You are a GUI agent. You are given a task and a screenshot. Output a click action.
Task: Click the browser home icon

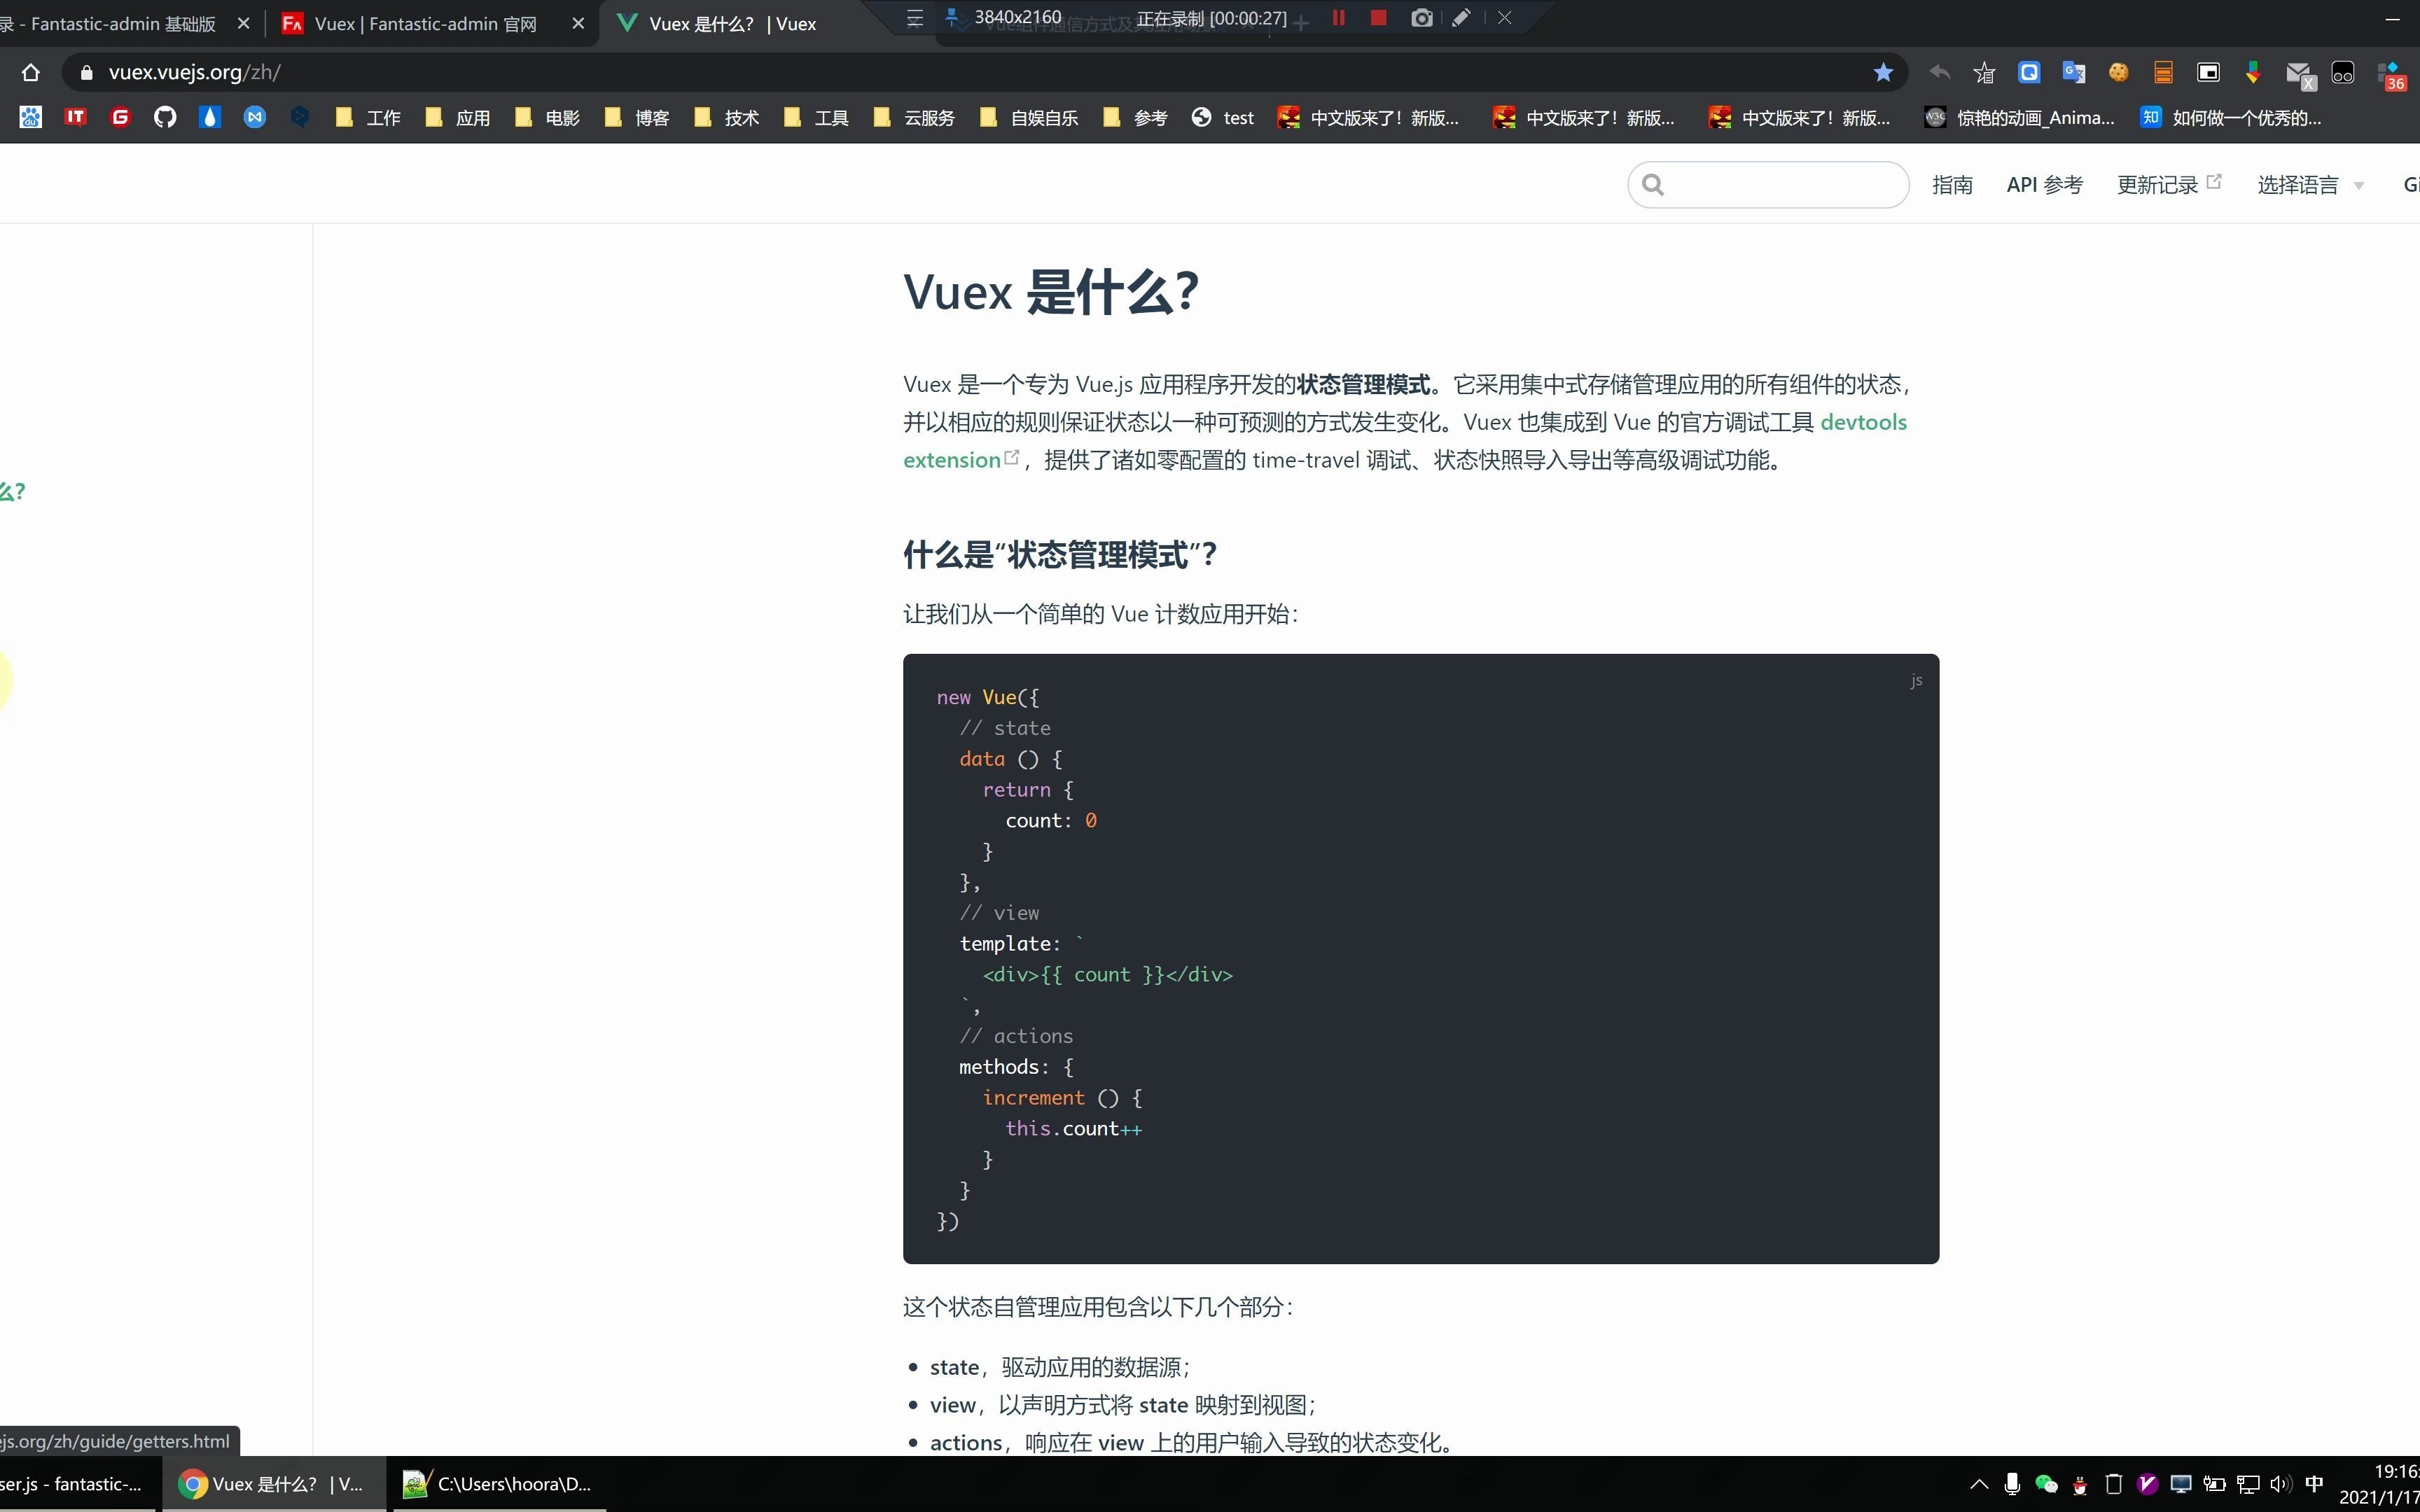coord(31,72)
